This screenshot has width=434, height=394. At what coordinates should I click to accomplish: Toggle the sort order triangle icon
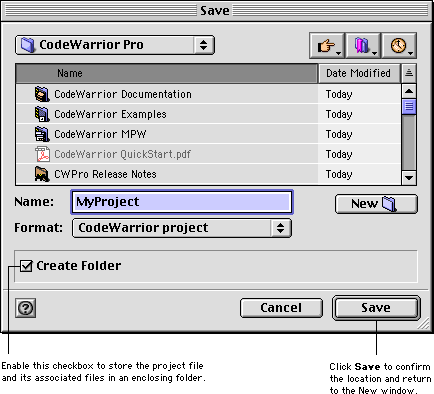point(409,73)
